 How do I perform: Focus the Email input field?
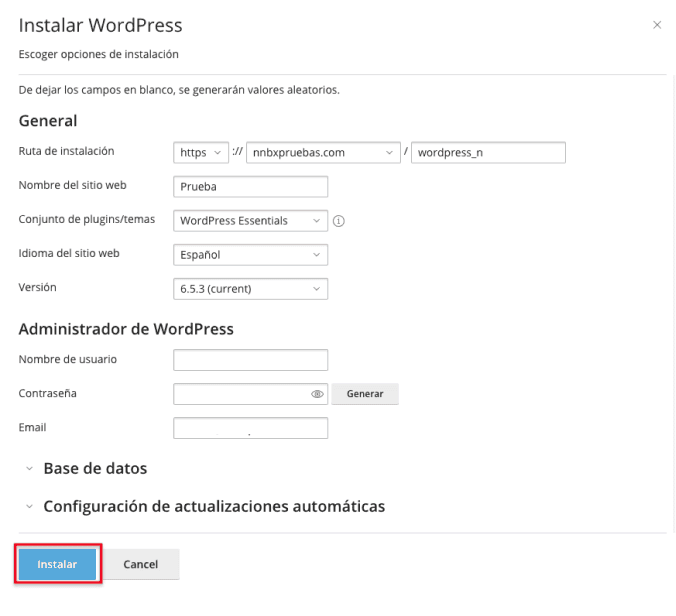coord(250,428)
